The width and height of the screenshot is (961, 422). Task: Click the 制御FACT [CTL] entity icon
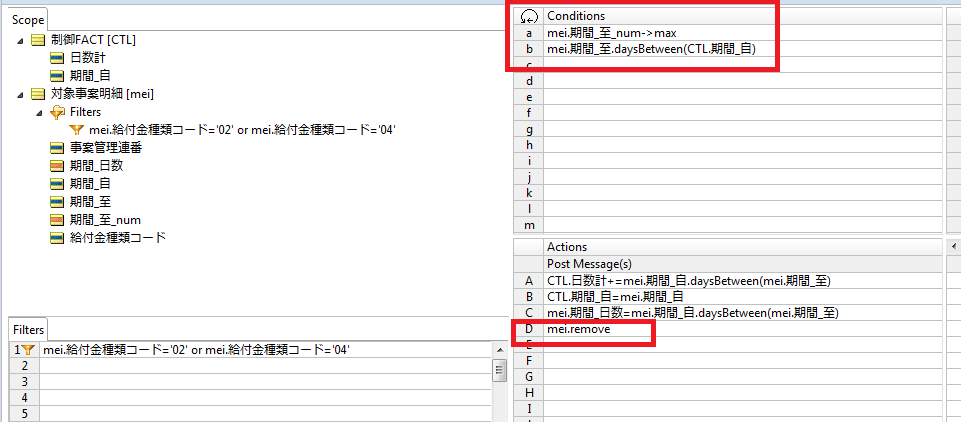coord(38,41)
